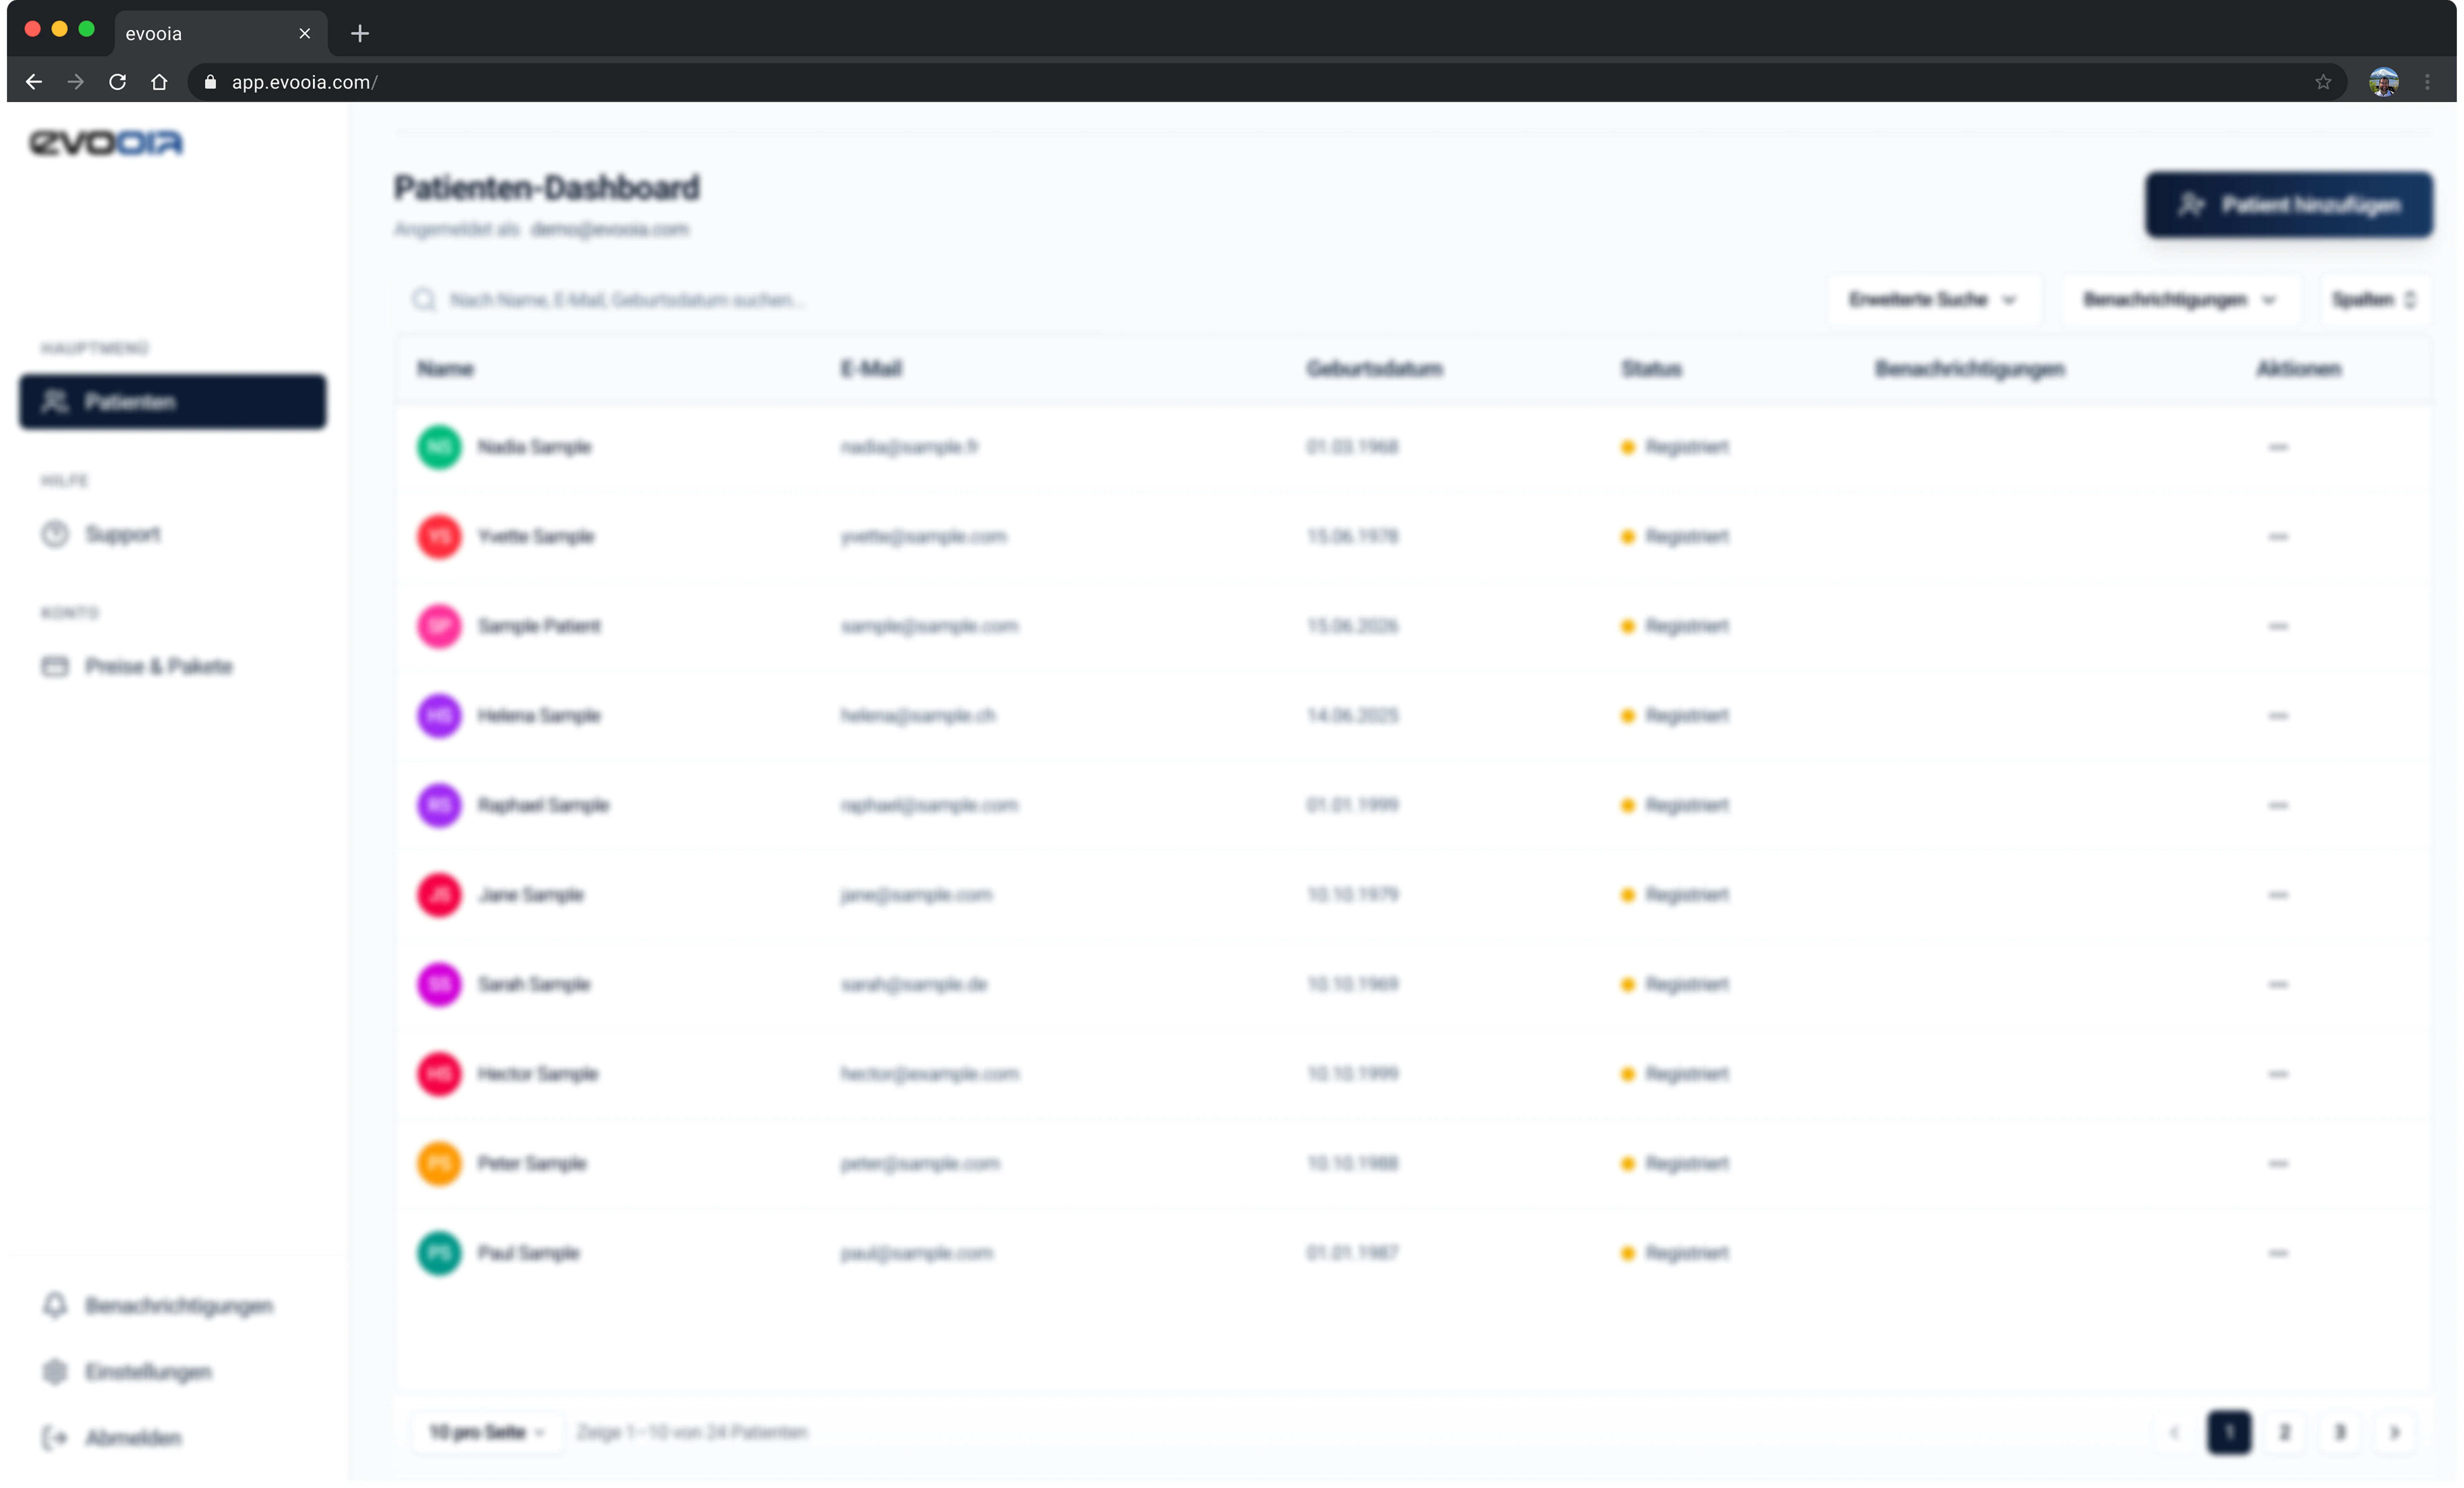Click the evooia logo
Viewport: 2464px width, 1488px height.
click(x=106, y=143)
